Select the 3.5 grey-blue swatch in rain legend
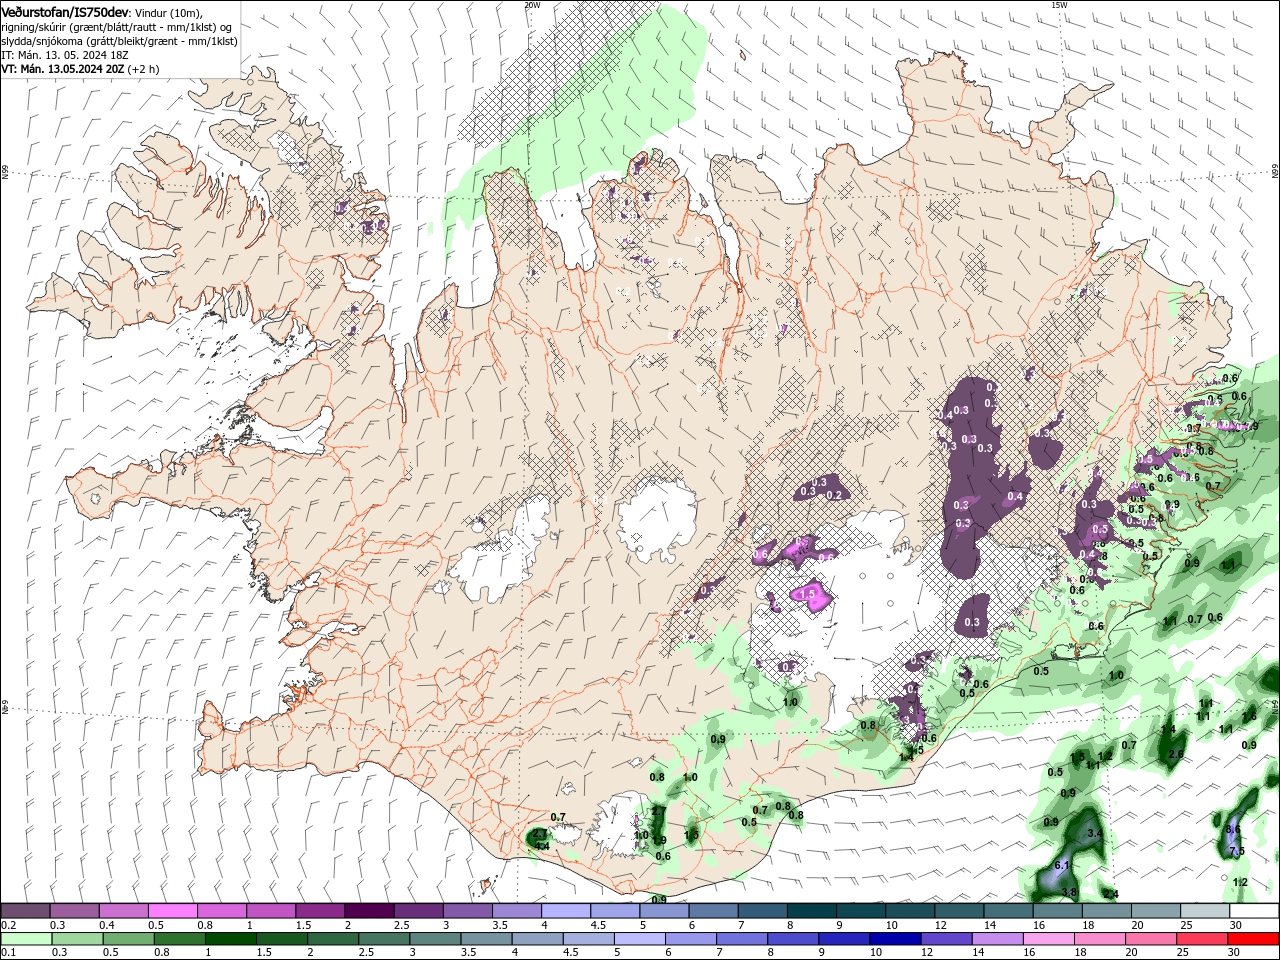 point(484,938)
